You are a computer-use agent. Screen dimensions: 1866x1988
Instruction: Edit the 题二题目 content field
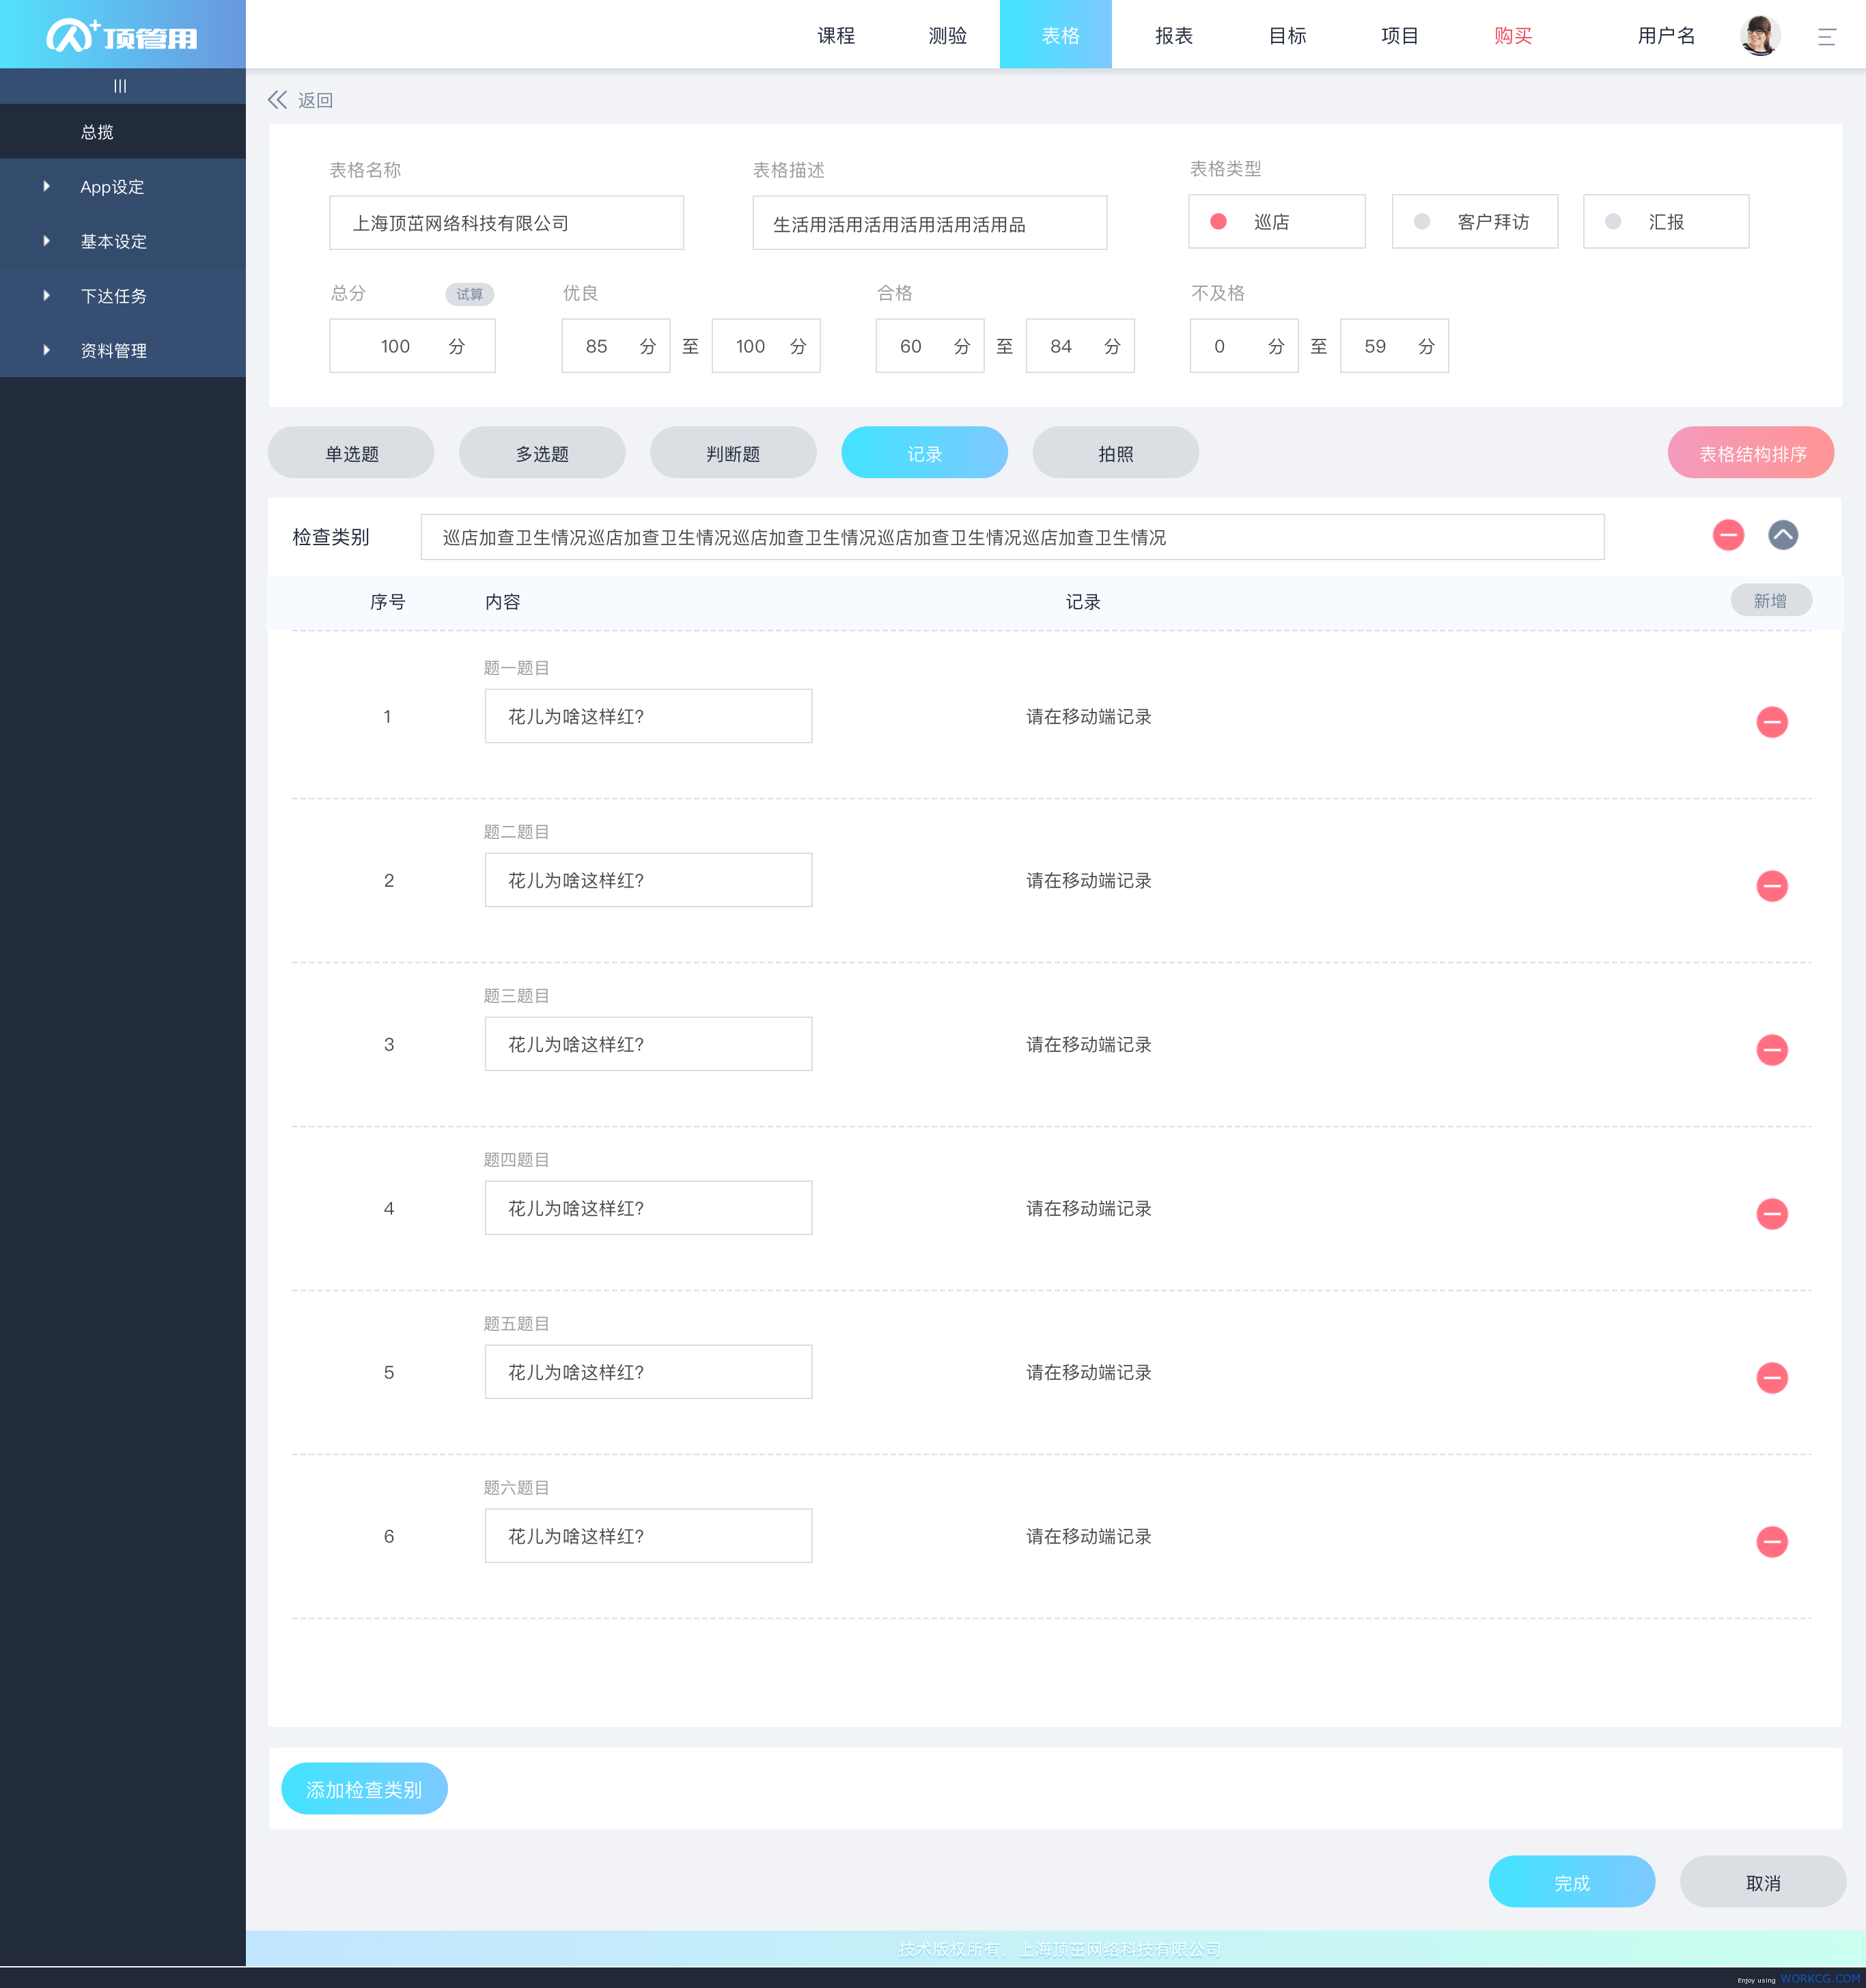(x=648, y=880)
